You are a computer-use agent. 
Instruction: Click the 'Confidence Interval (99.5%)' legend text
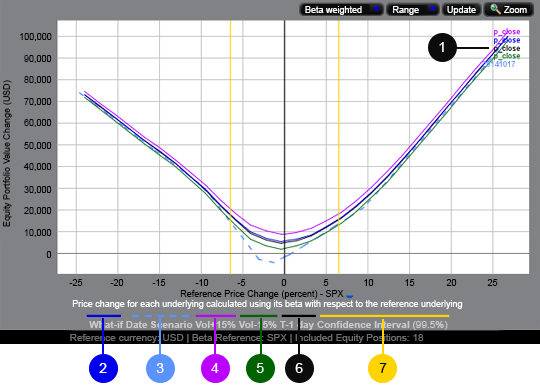point(382,325)
